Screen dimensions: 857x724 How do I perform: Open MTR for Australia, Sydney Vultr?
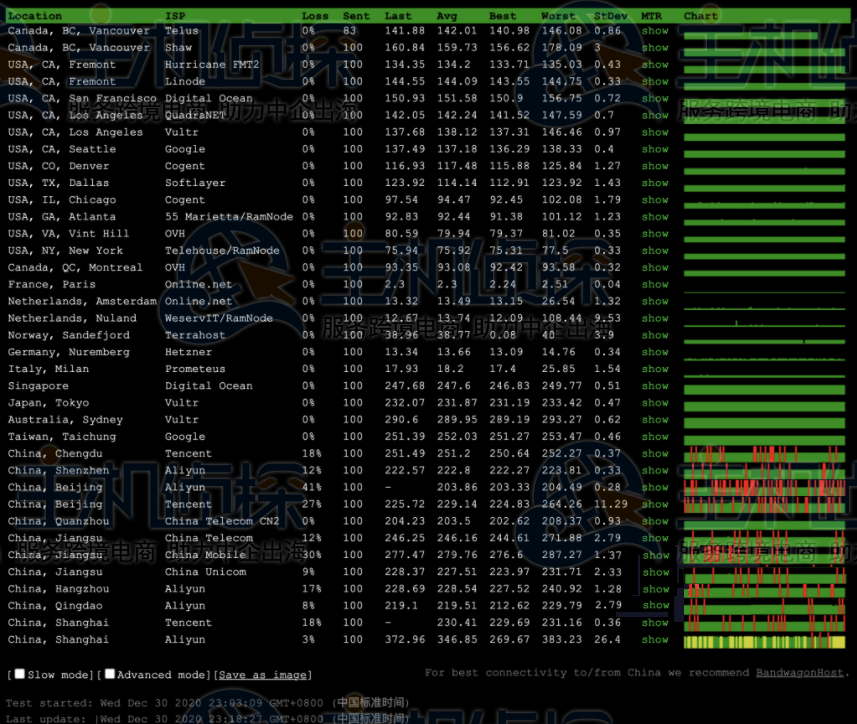(x=655, y=420)
